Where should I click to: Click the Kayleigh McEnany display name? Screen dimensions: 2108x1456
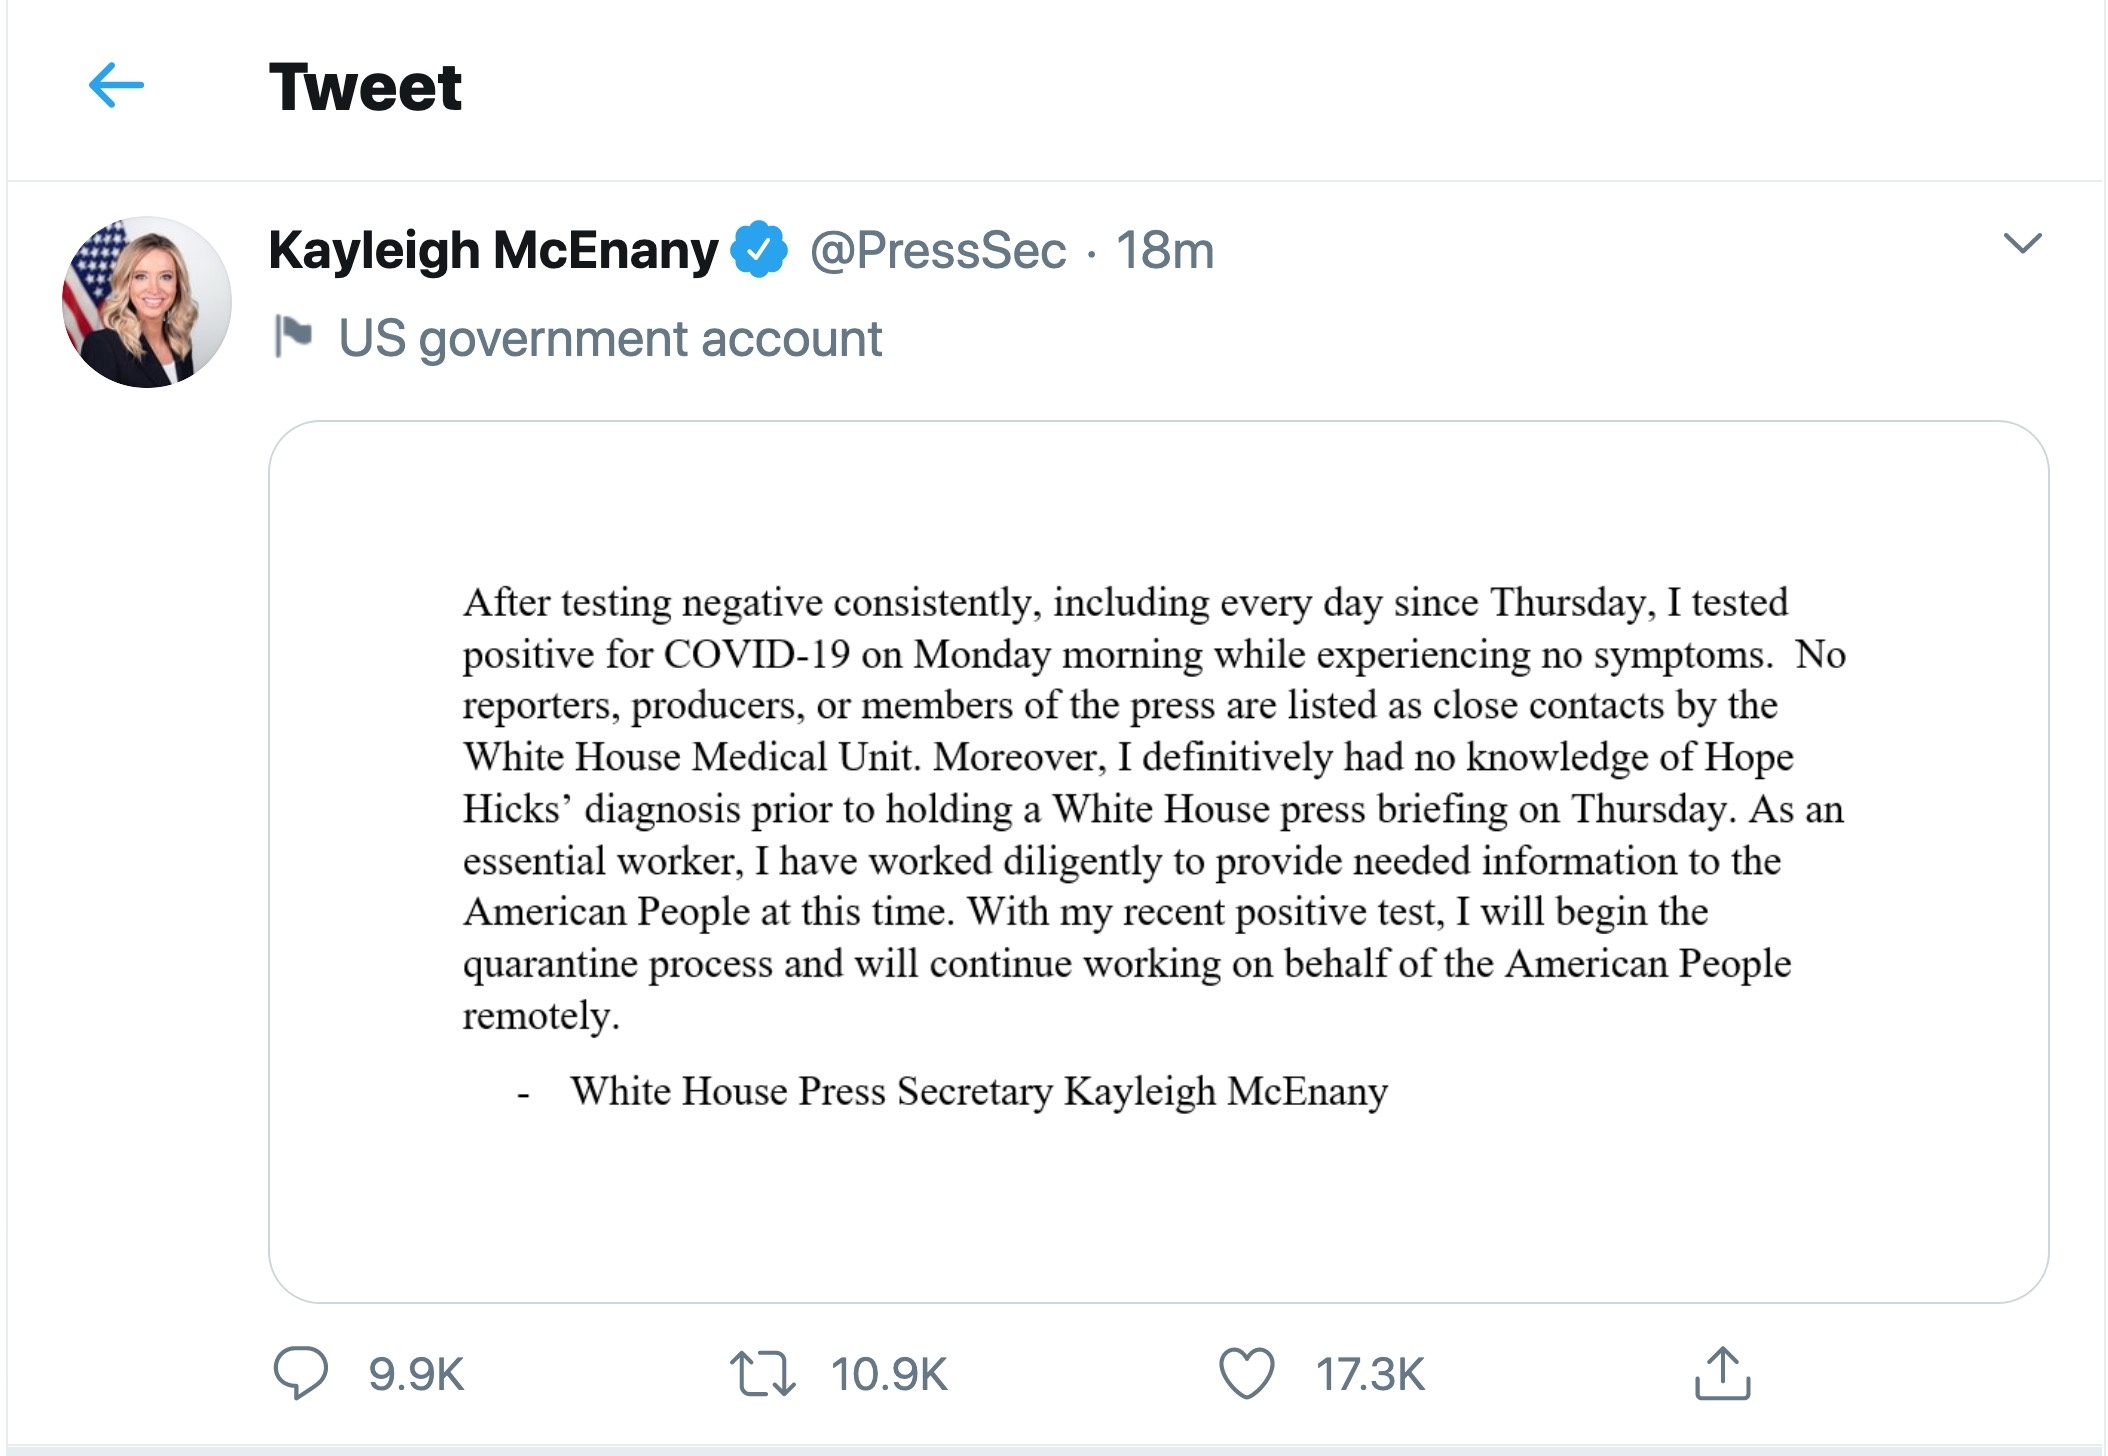(493, 250)
